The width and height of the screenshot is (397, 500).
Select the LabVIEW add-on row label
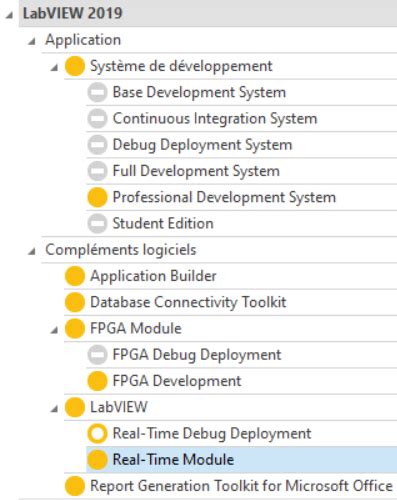[x=119, y=407]
